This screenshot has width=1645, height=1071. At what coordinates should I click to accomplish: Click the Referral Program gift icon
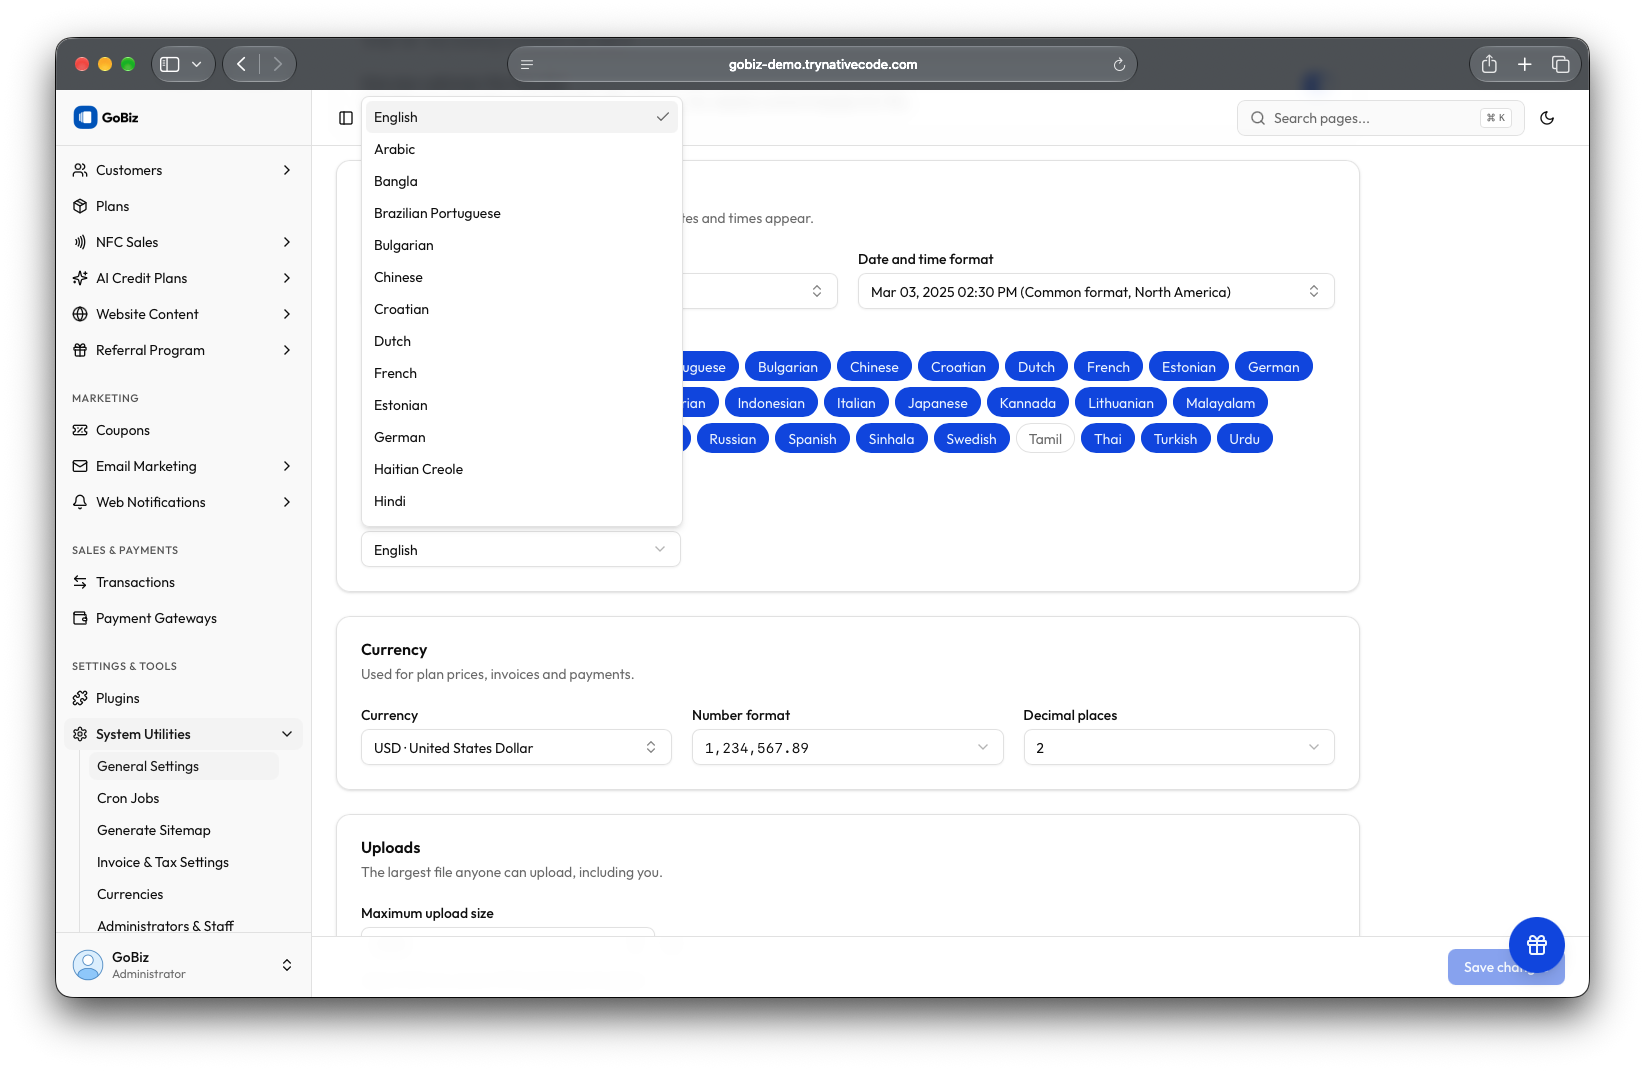tap(80, 350)
